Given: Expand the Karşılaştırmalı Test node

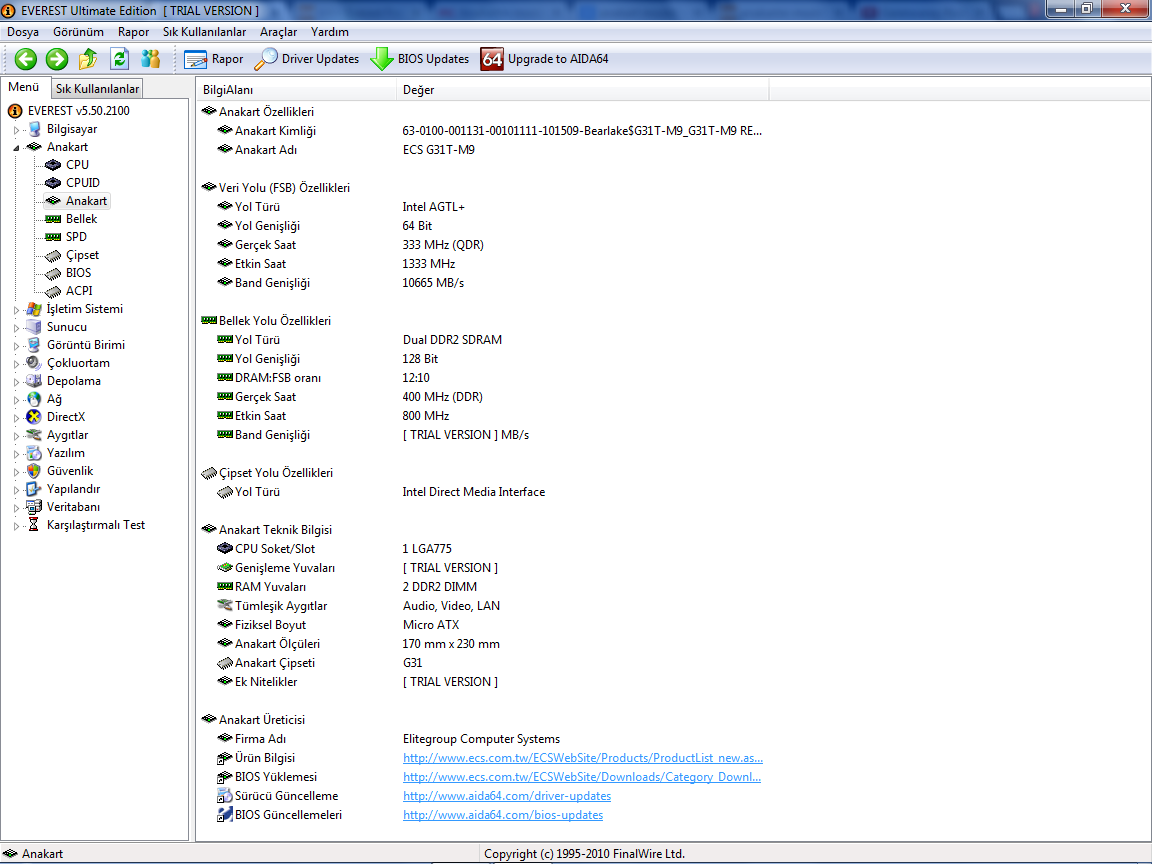Looking at the screenshot, I should point(16,526).
